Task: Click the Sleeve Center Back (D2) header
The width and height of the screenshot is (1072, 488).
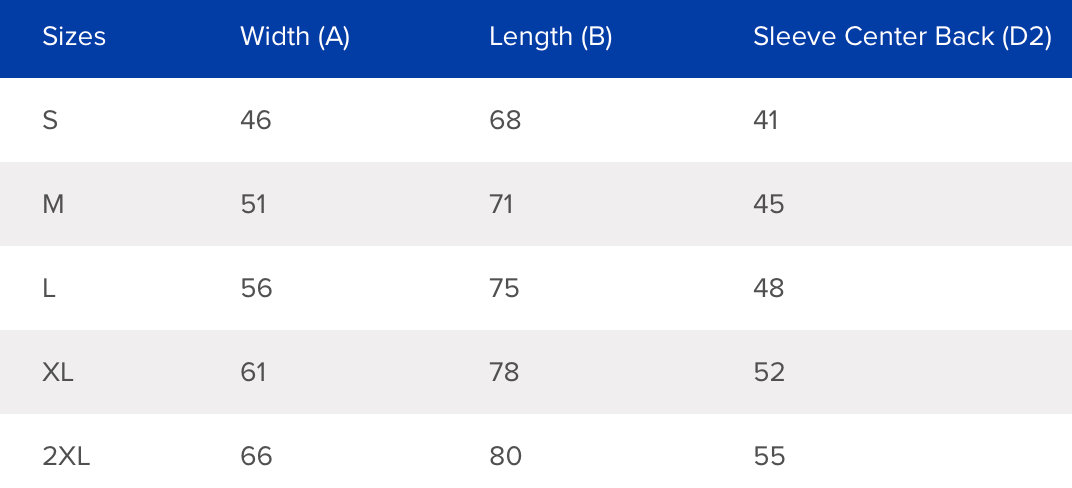Action: [x=902, y=38]
